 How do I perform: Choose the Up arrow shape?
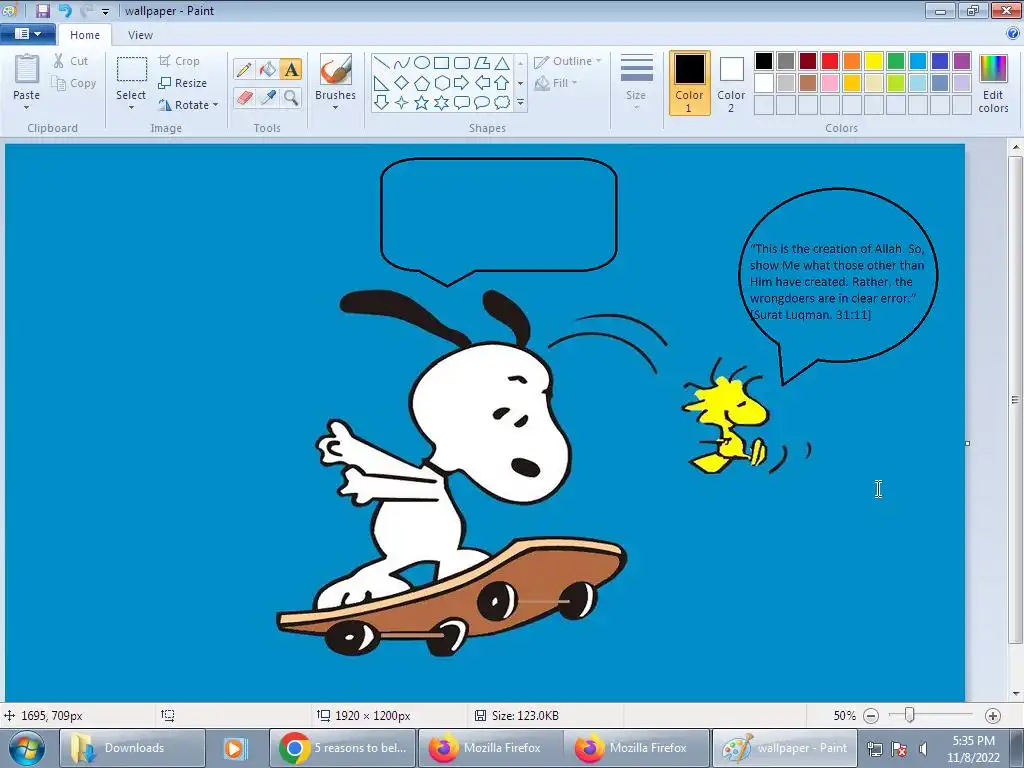502,83
